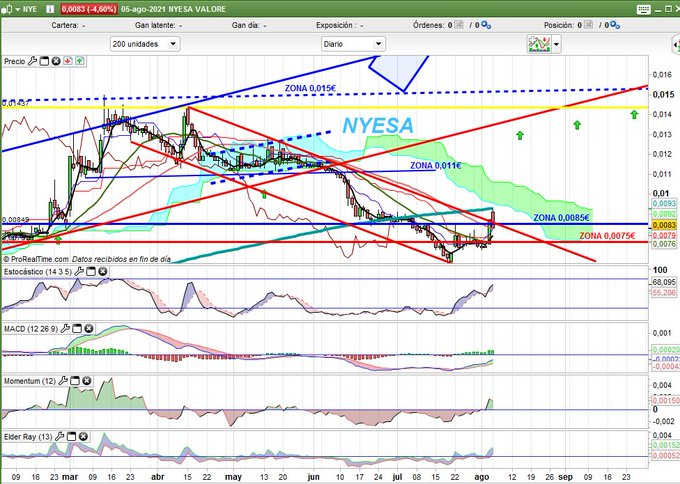
Task: Open the chart style candlestick icon
Action: pyautogui.click(x=7, y=9)
